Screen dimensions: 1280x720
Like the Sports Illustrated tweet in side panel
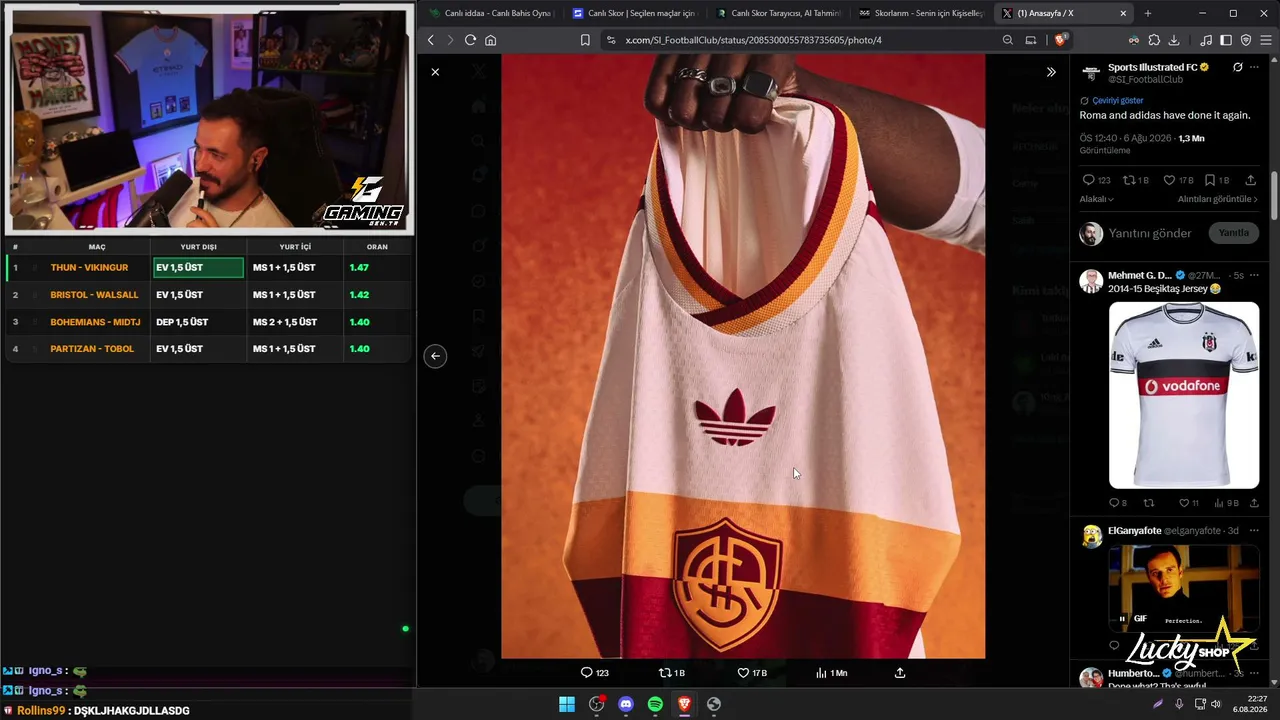pyautogui.click(x=1178, y=180)
